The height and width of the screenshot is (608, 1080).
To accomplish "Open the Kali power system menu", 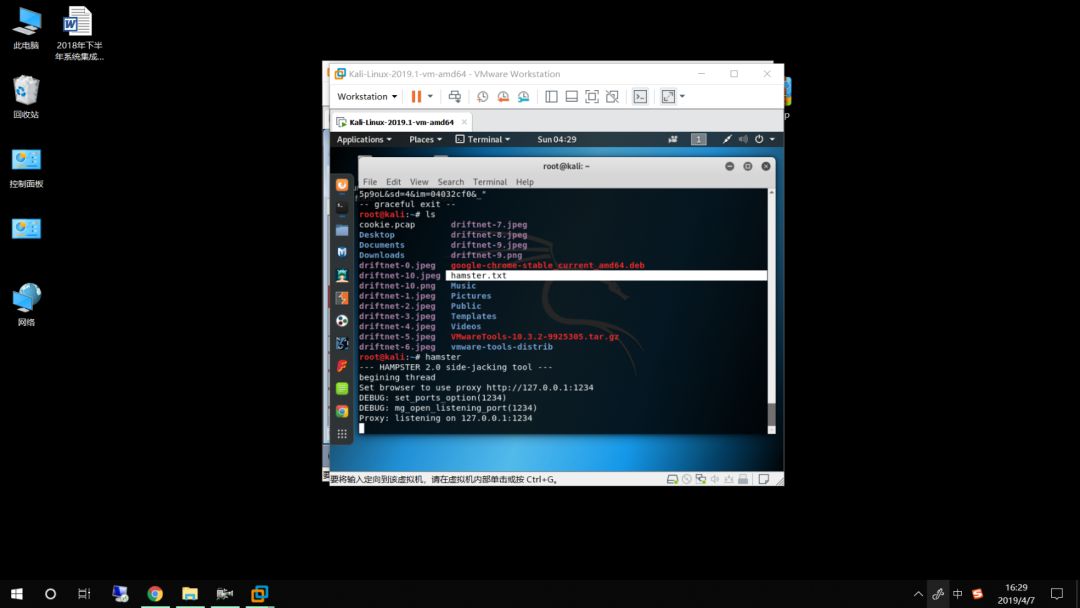I will (764, 139).
